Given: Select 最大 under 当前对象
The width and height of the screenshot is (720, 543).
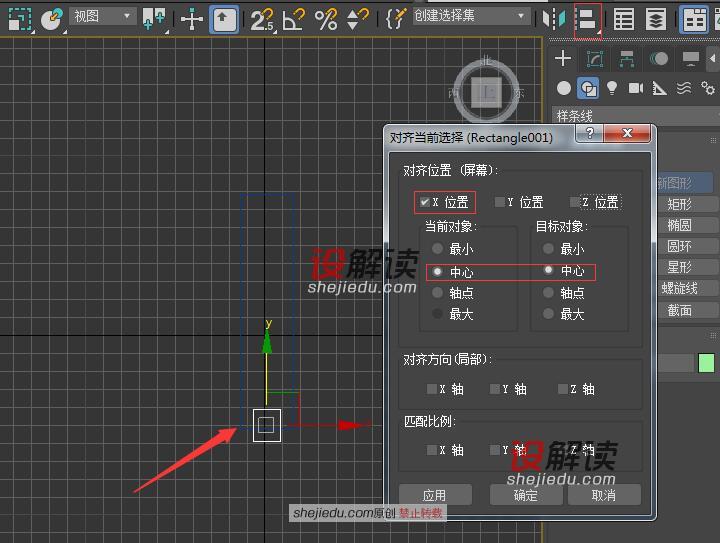Looking at the screenshot, I should (437, 314).
